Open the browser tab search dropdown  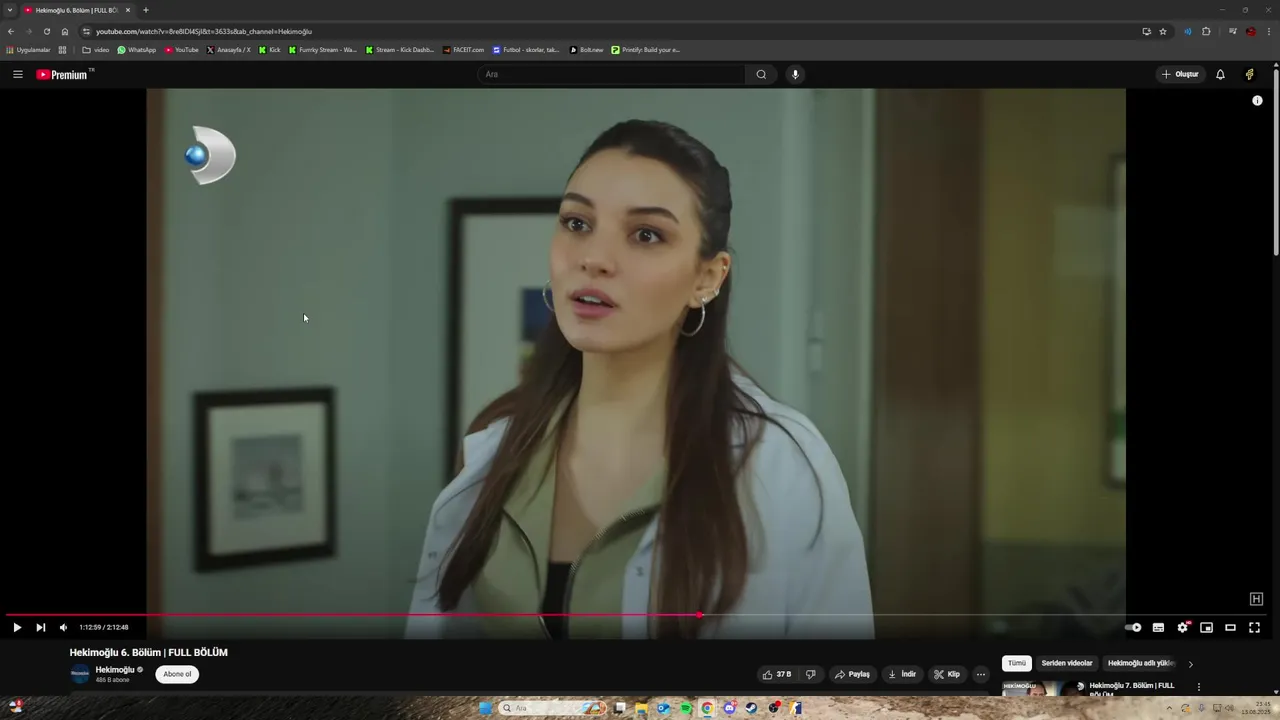click(x=10, y=10)
